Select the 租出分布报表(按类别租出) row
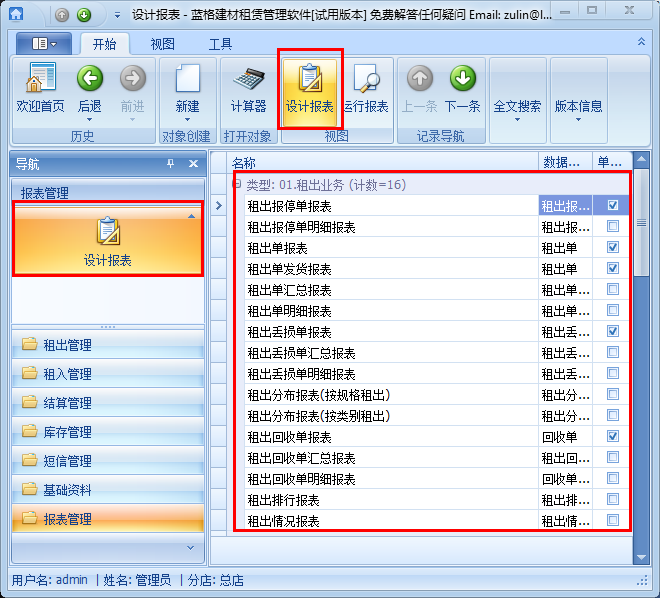The width and height of the screenshot is (660, 598). (x=437, y=416)
